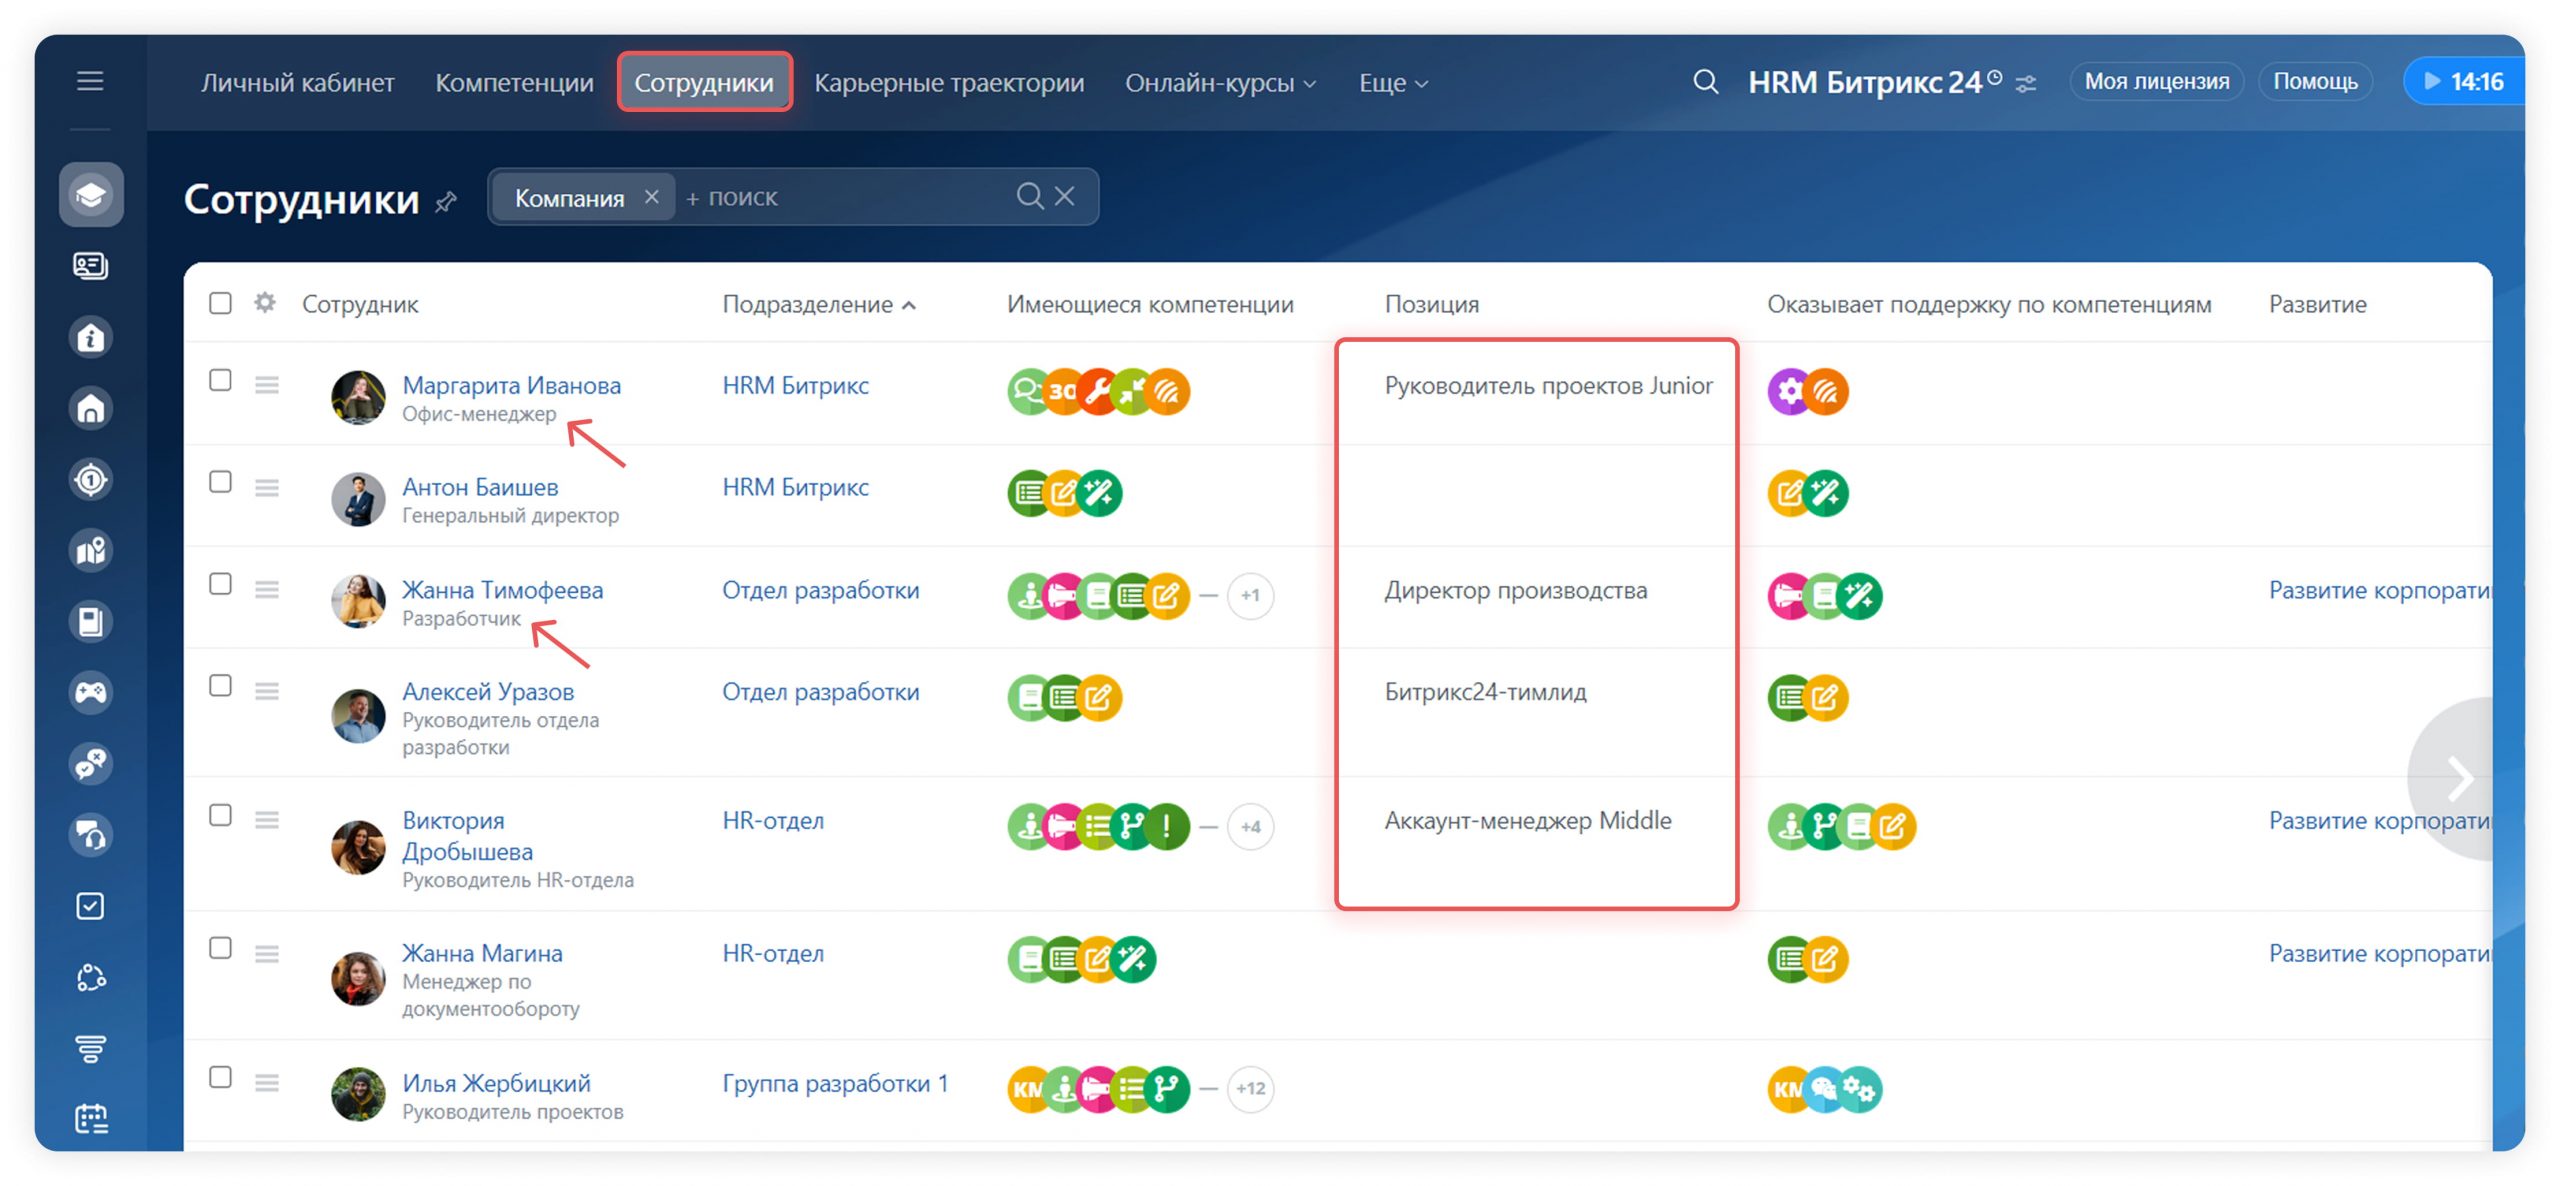Open the gamification gamepad icon in sidebar

pyautogui.click(x=90, y=692)
